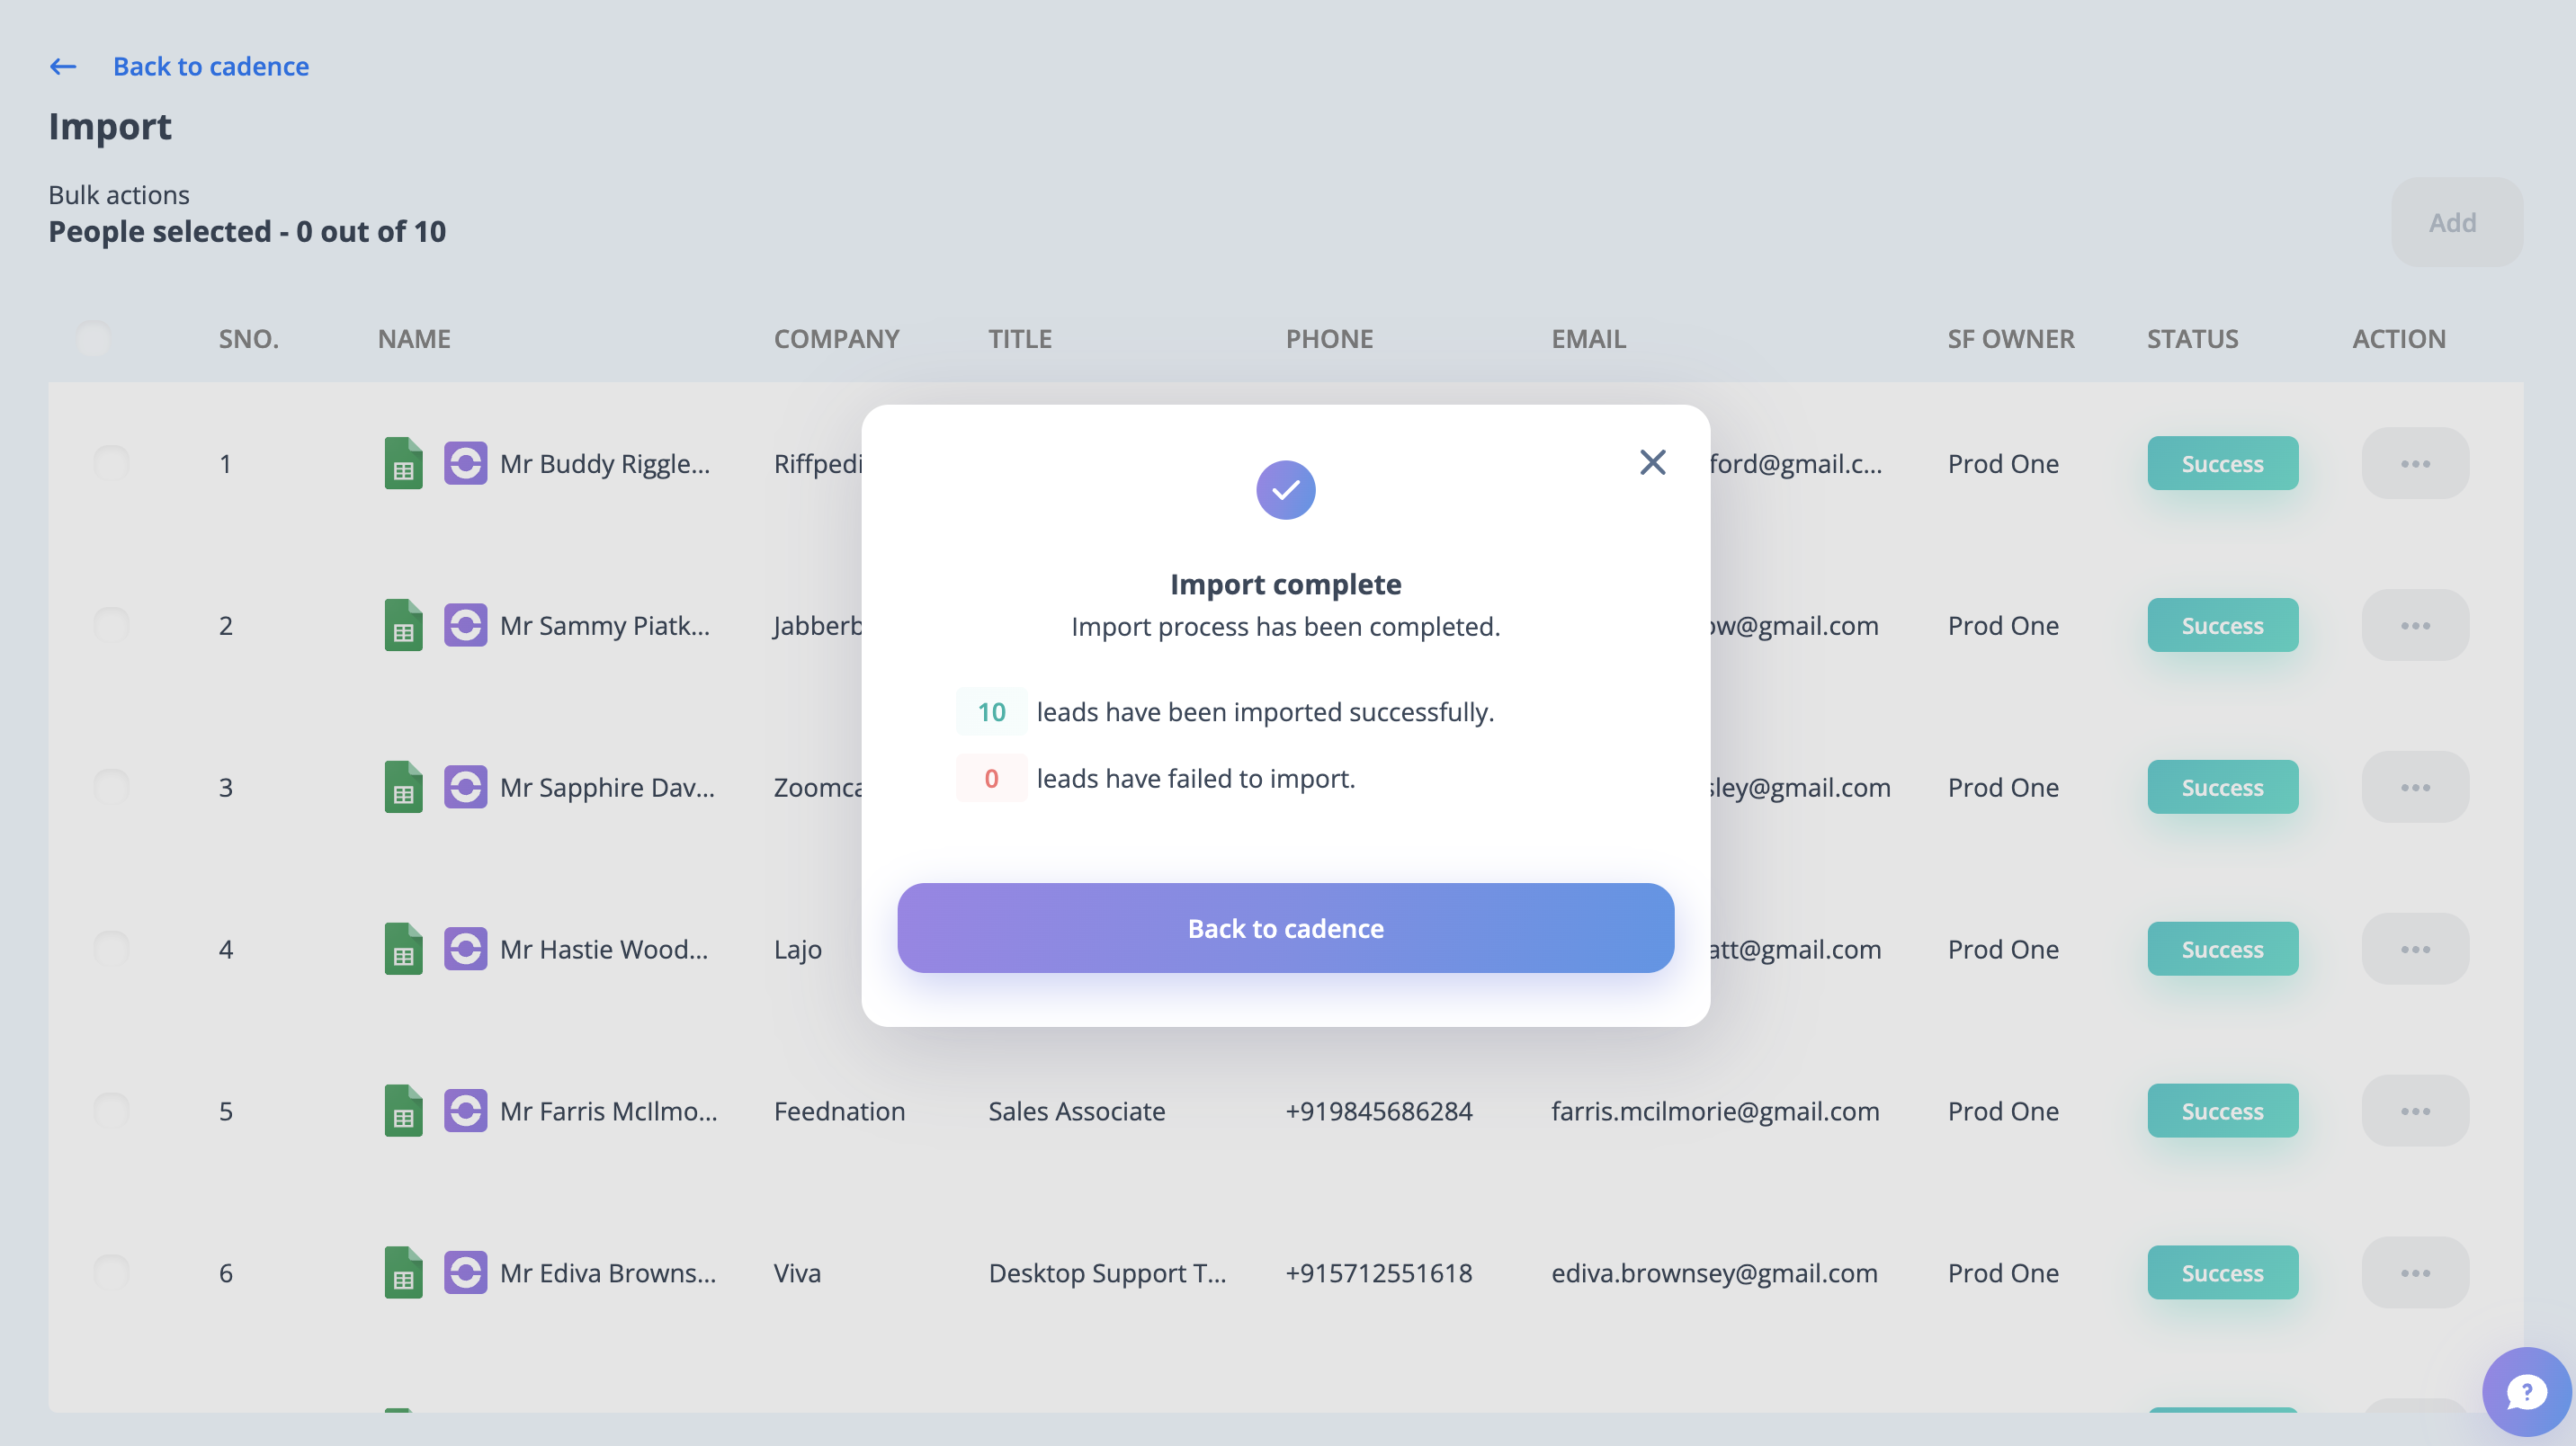Click the Back to cadence button in dialog
The image size is (2576, 1446).
1285,928
